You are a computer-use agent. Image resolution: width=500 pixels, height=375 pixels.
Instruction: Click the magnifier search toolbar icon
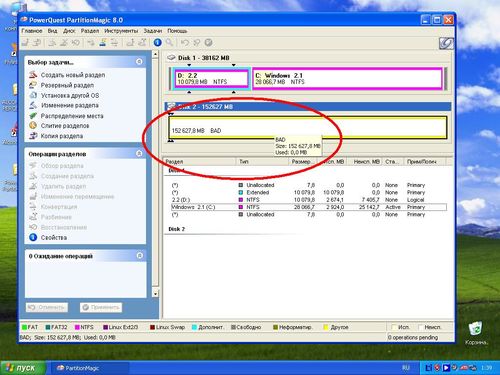(169, 43)
